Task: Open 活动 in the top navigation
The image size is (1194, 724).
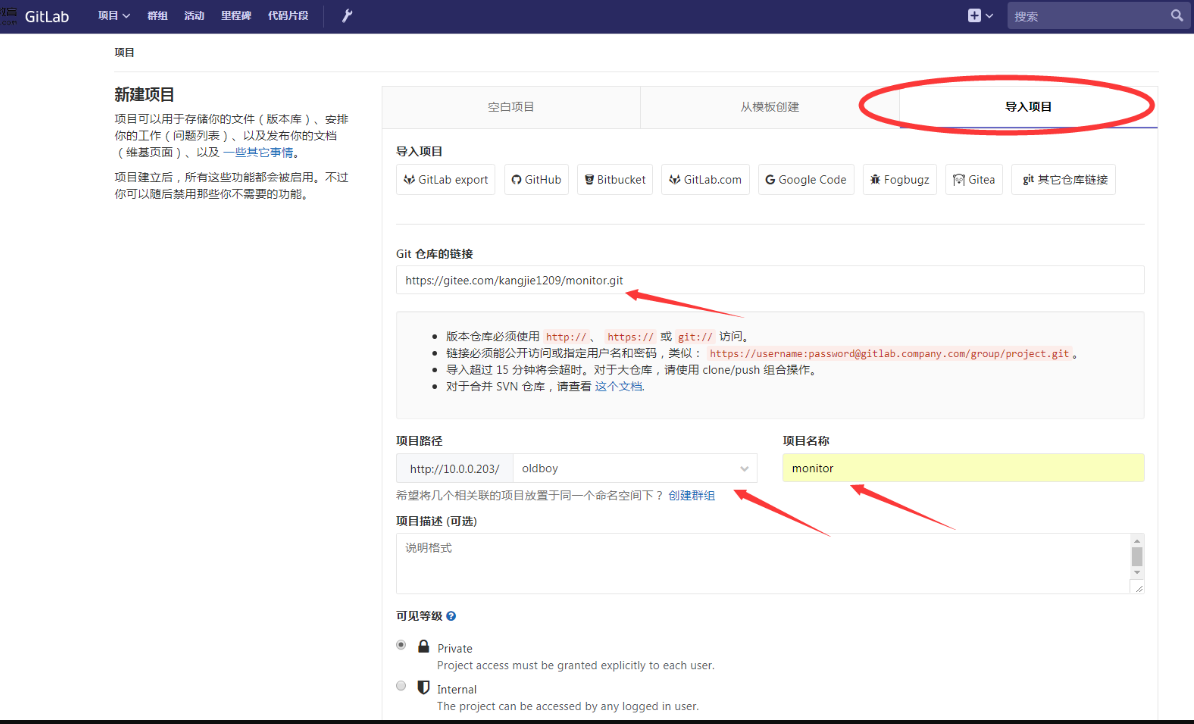Action: (x=194, y=15)
